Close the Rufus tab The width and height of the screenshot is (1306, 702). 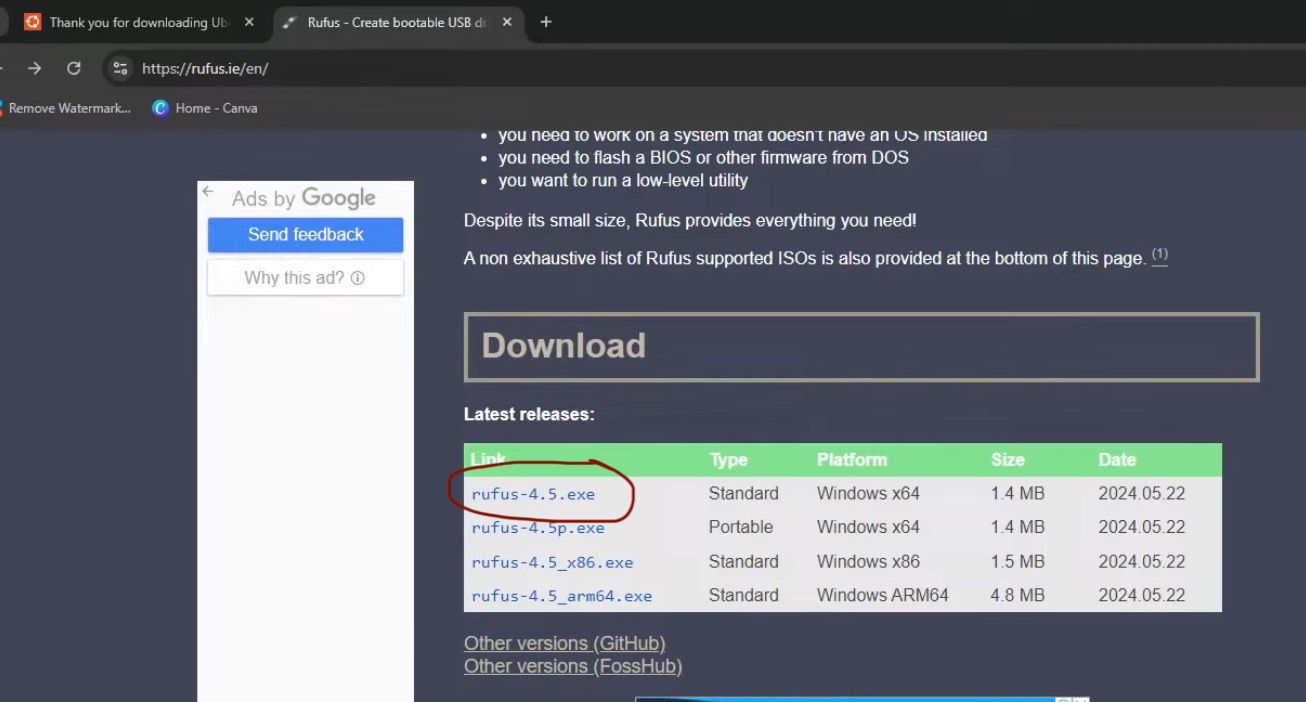click(x=507, y=22)
